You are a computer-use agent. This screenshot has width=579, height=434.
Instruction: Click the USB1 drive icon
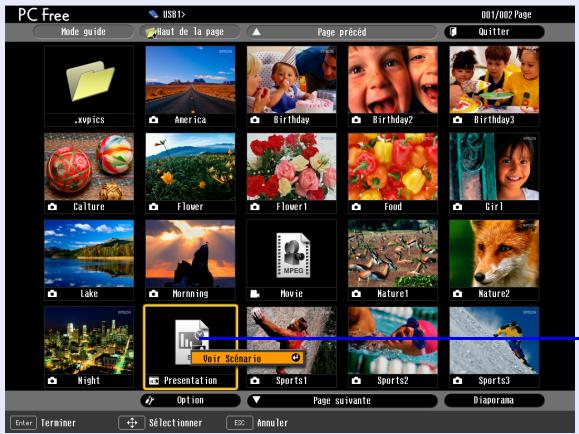coord(154,14)
